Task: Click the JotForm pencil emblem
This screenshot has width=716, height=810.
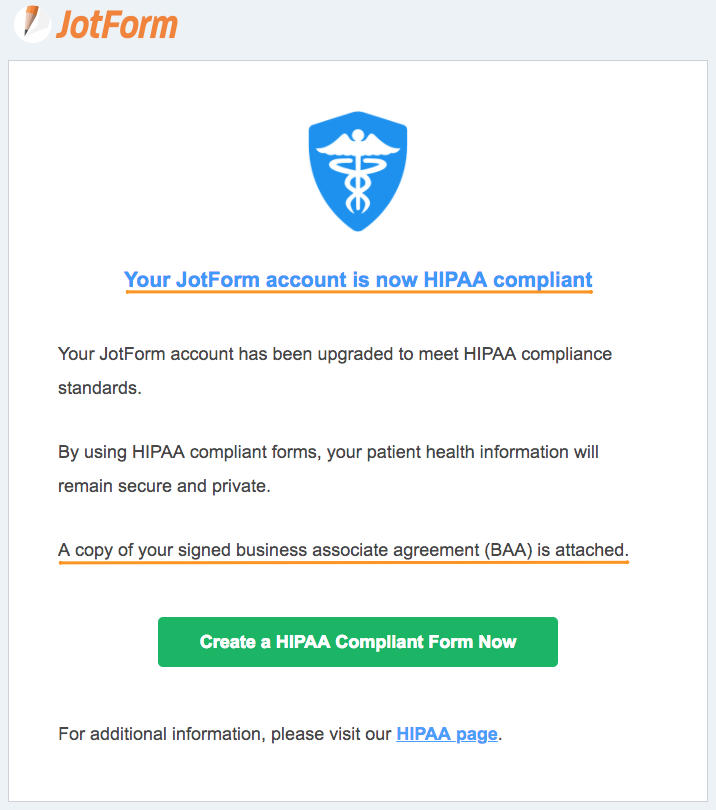Action: tap(30, 24)
